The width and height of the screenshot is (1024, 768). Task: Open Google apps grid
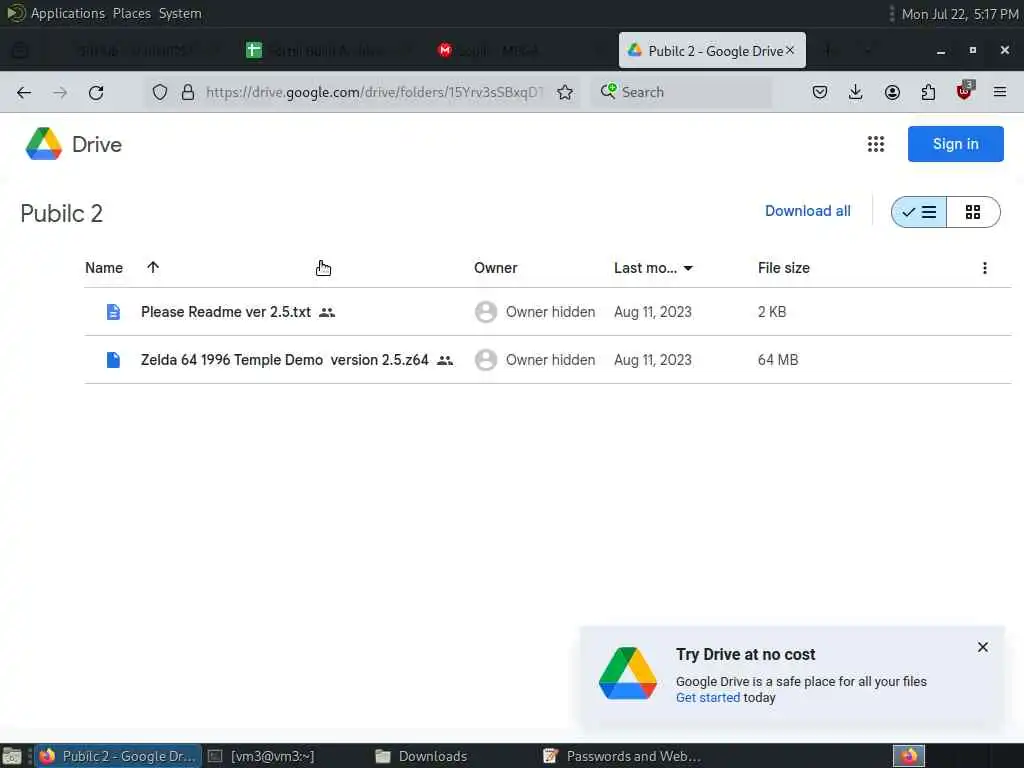point(876,144)
